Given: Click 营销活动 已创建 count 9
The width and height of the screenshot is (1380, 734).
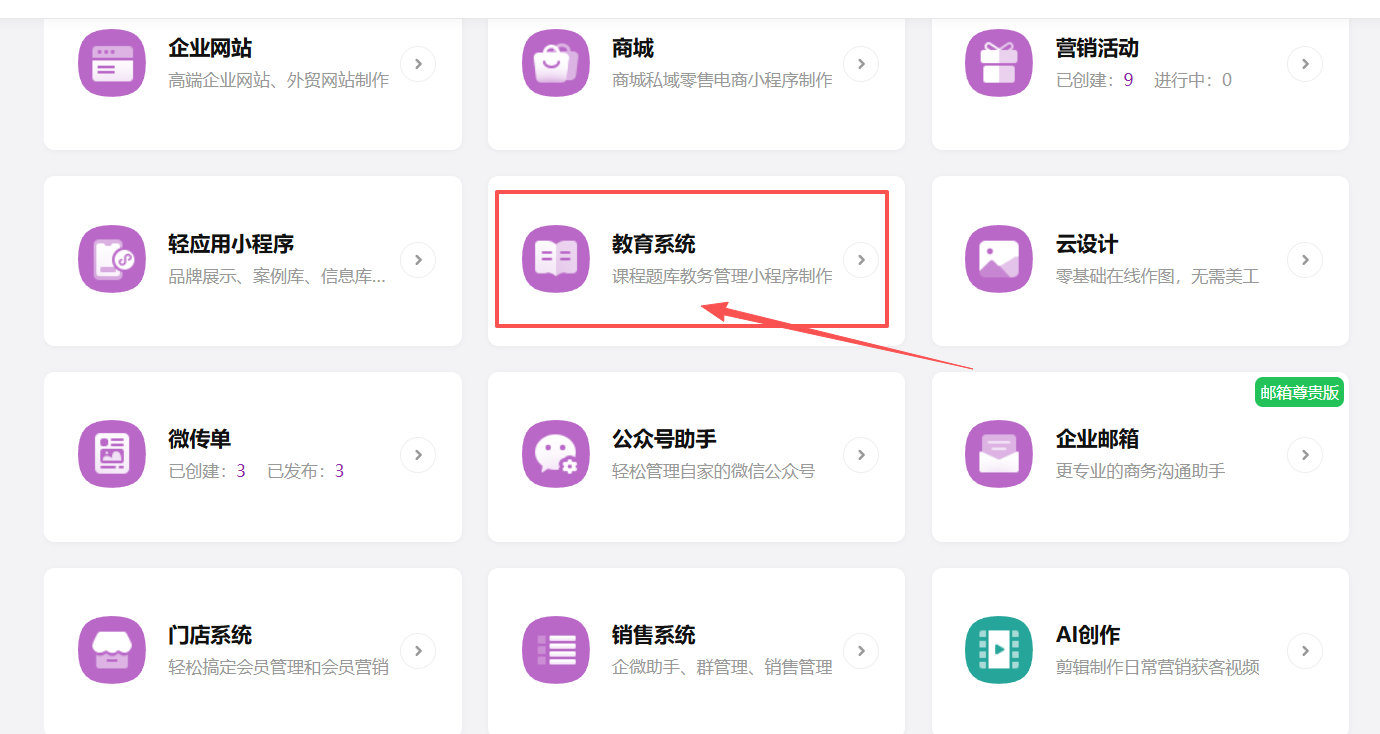Looking at the screenshot, I should click(x=1128, y=80).
